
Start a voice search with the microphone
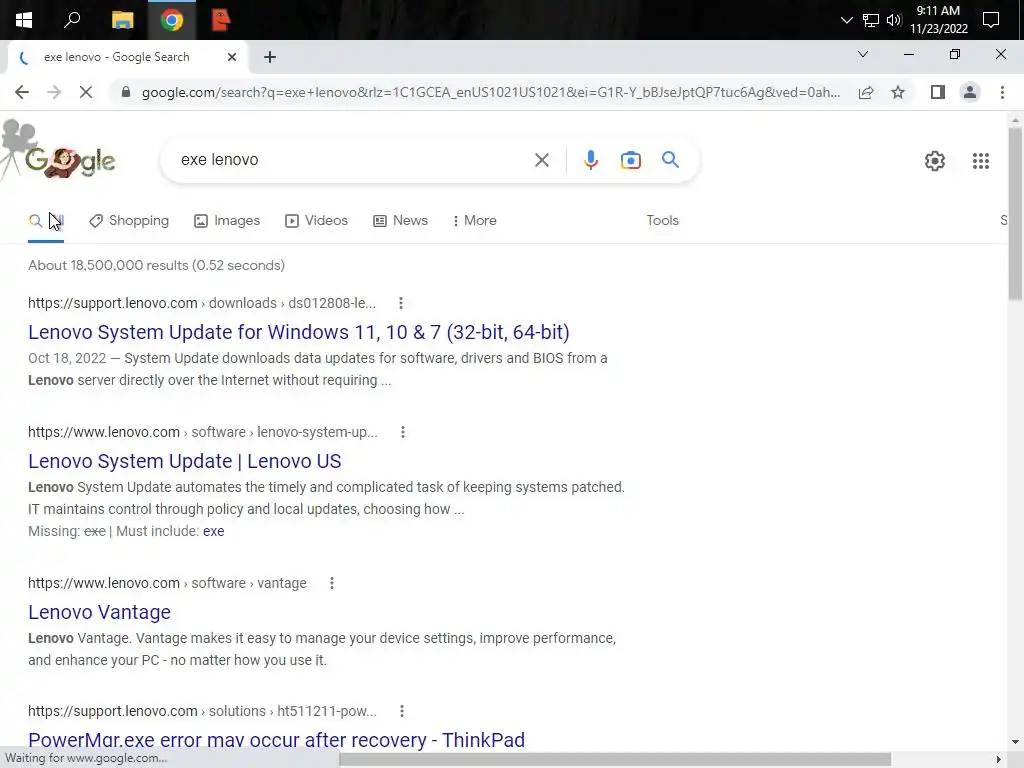tap(590, 160)
